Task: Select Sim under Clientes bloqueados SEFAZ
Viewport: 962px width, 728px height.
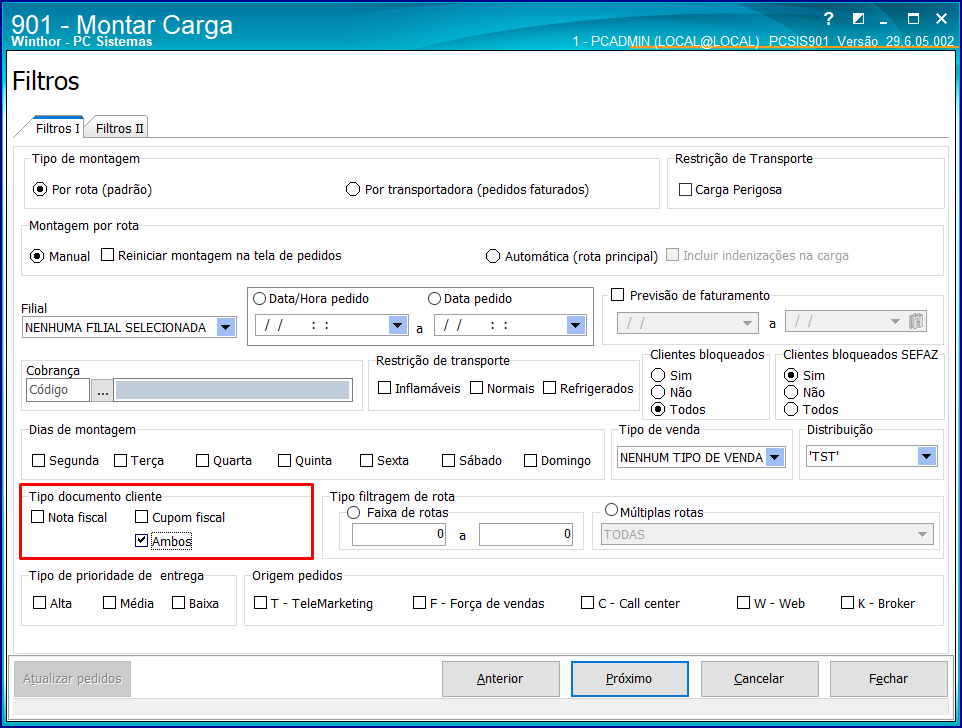Action: click(x=791, y=375)
